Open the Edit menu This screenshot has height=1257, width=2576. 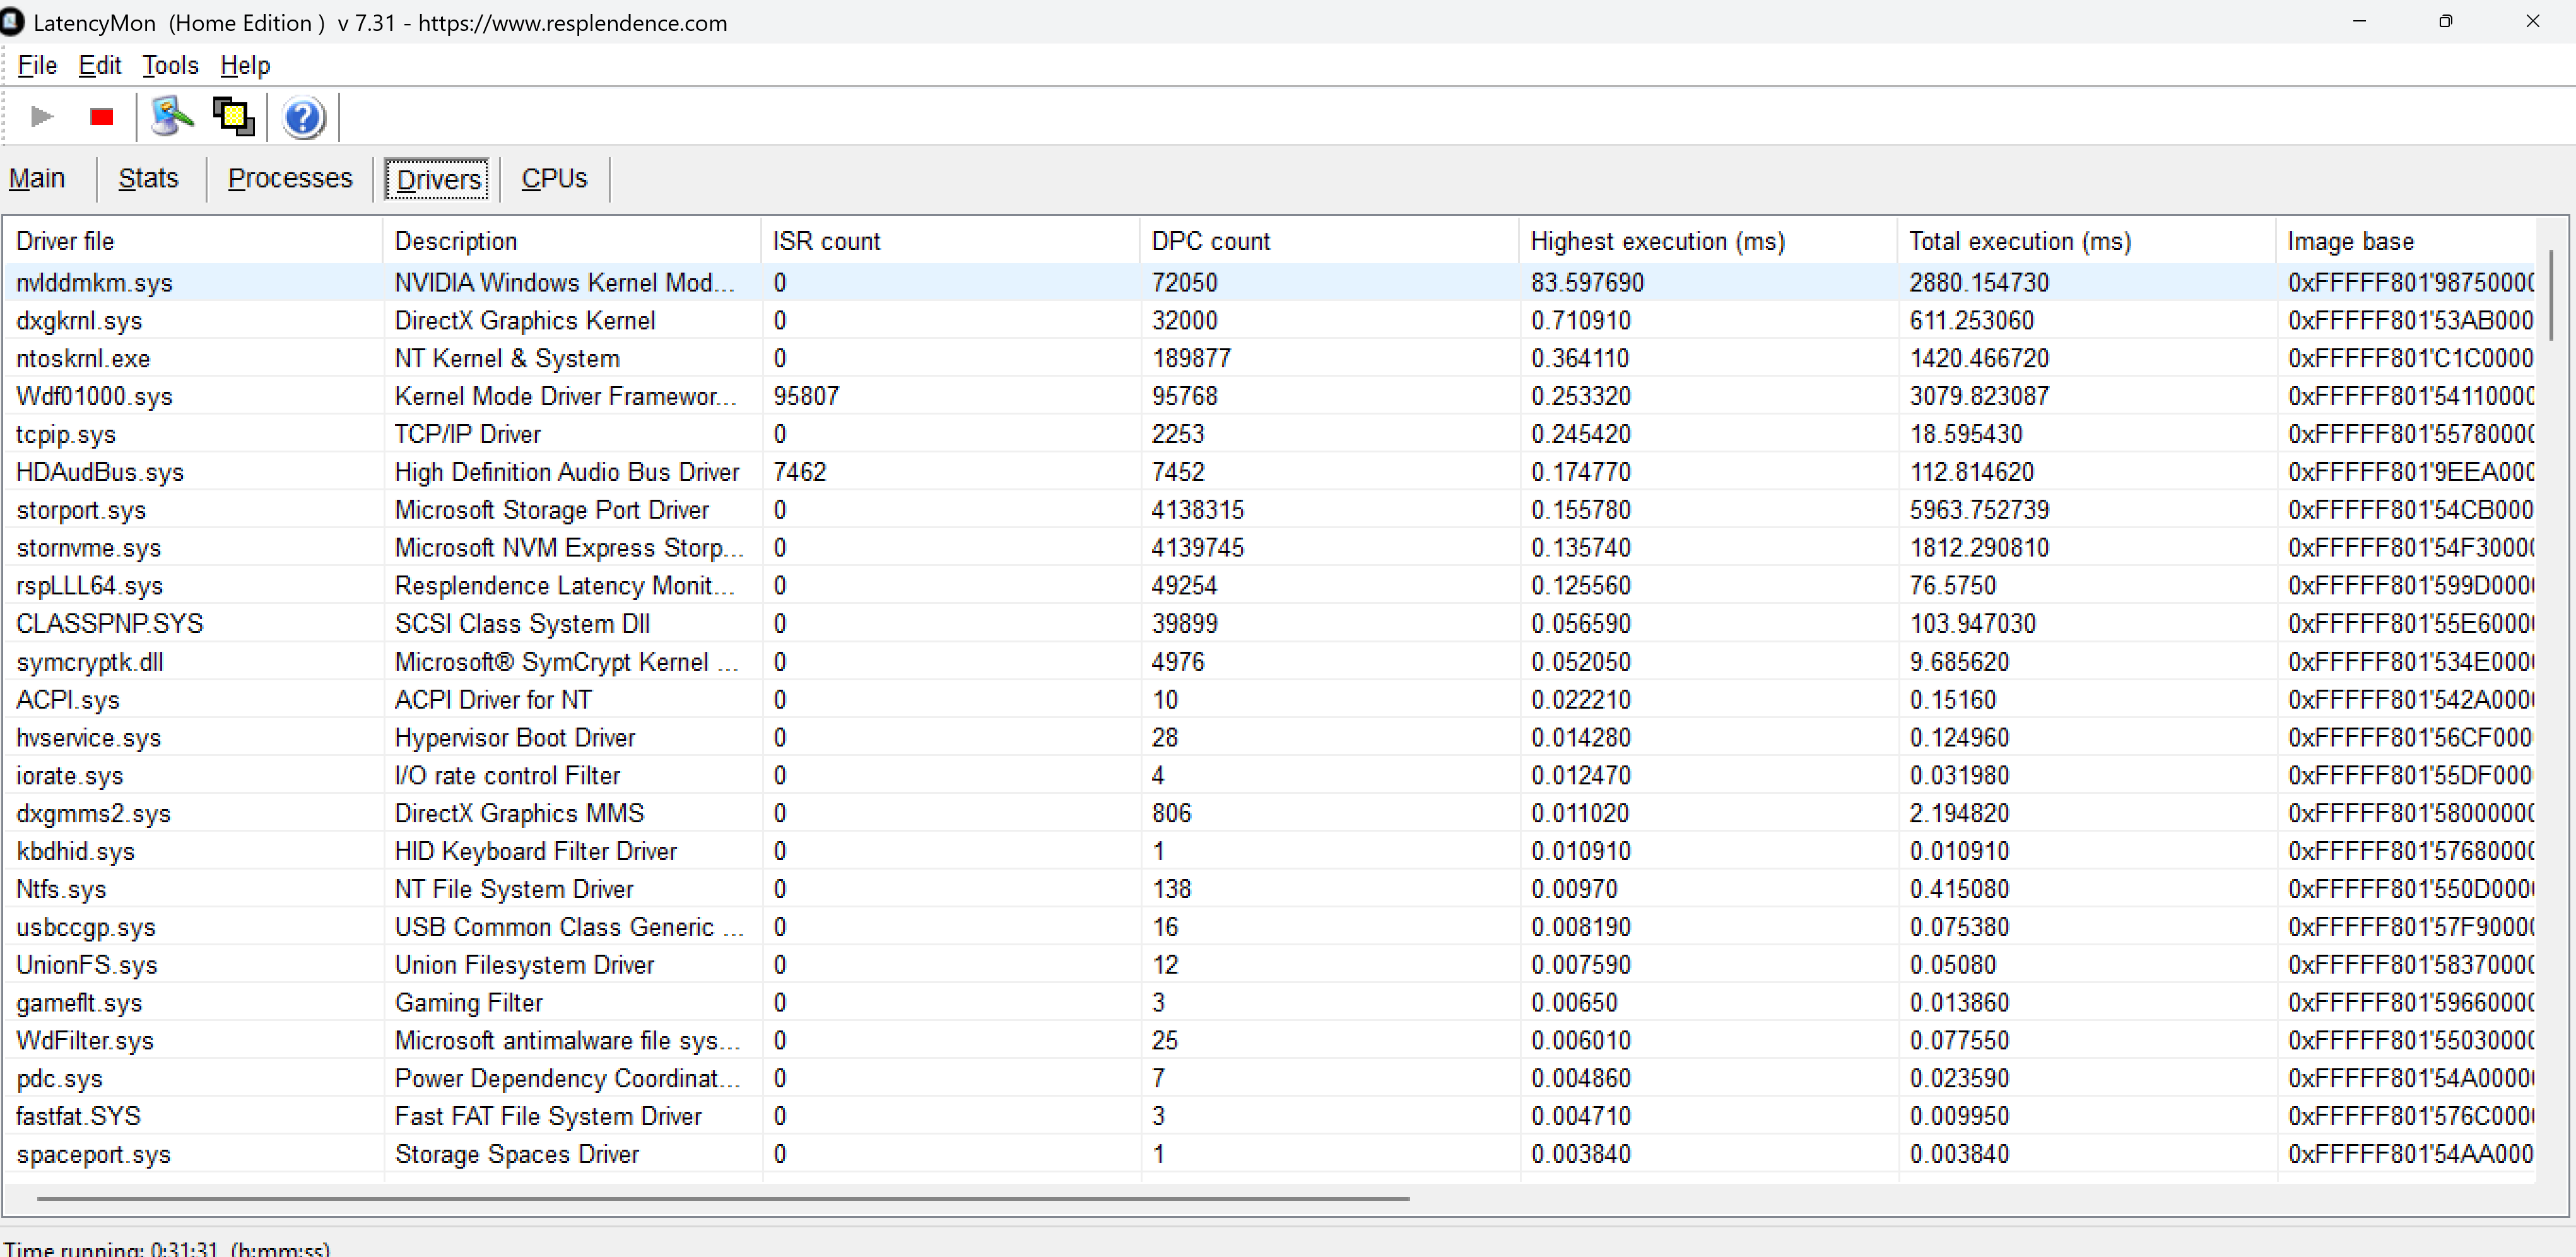99,66
